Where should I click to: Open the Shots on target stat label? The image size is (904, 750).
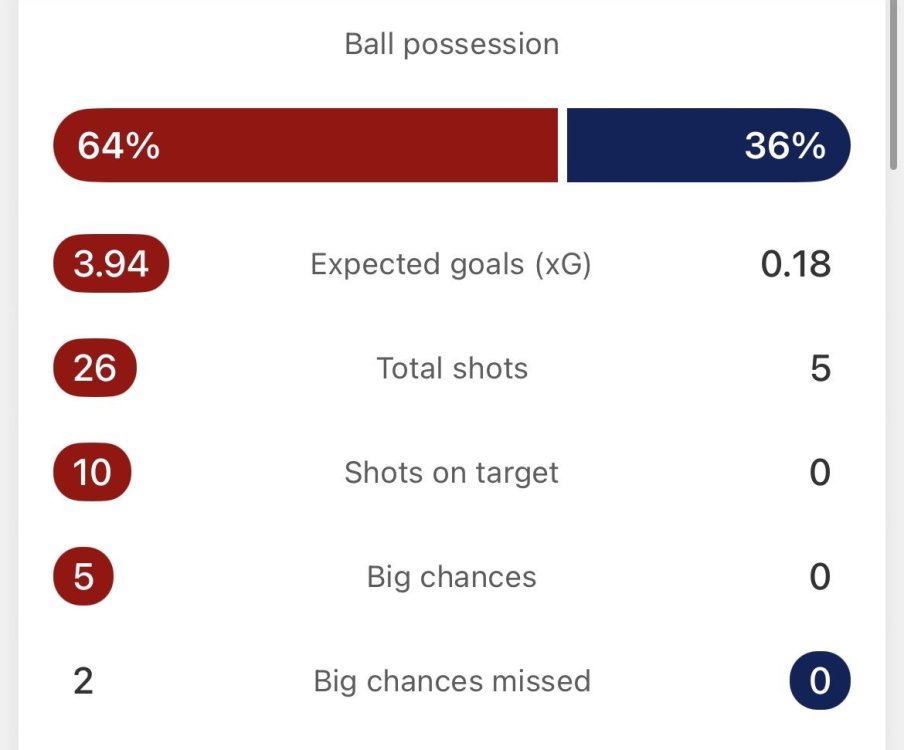451,472
